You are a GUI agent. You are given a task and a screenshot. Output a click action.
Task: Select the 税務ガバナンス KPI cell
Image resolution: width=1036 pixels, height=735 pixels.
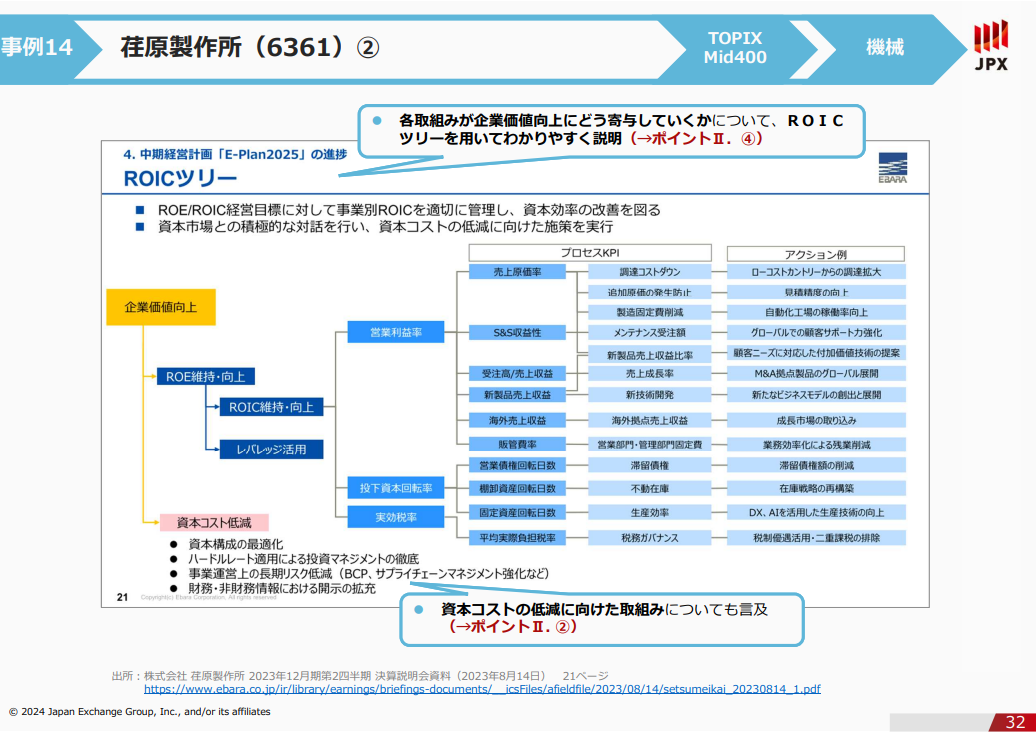coord(649,538)
